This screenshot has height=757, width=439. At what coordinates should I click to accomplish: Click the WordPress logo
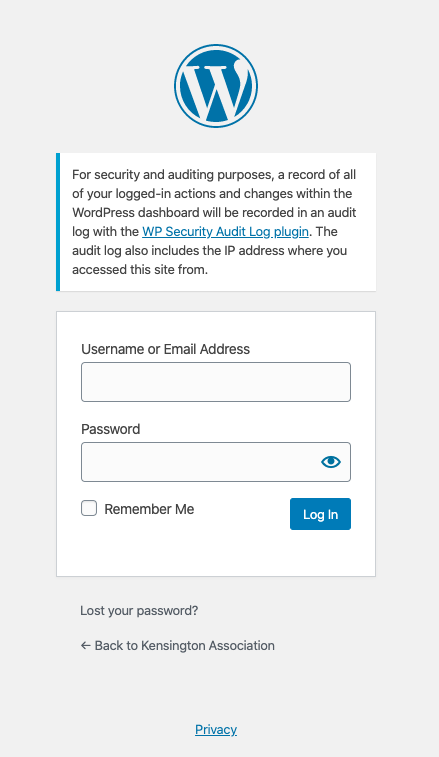(x=216, y=86)
